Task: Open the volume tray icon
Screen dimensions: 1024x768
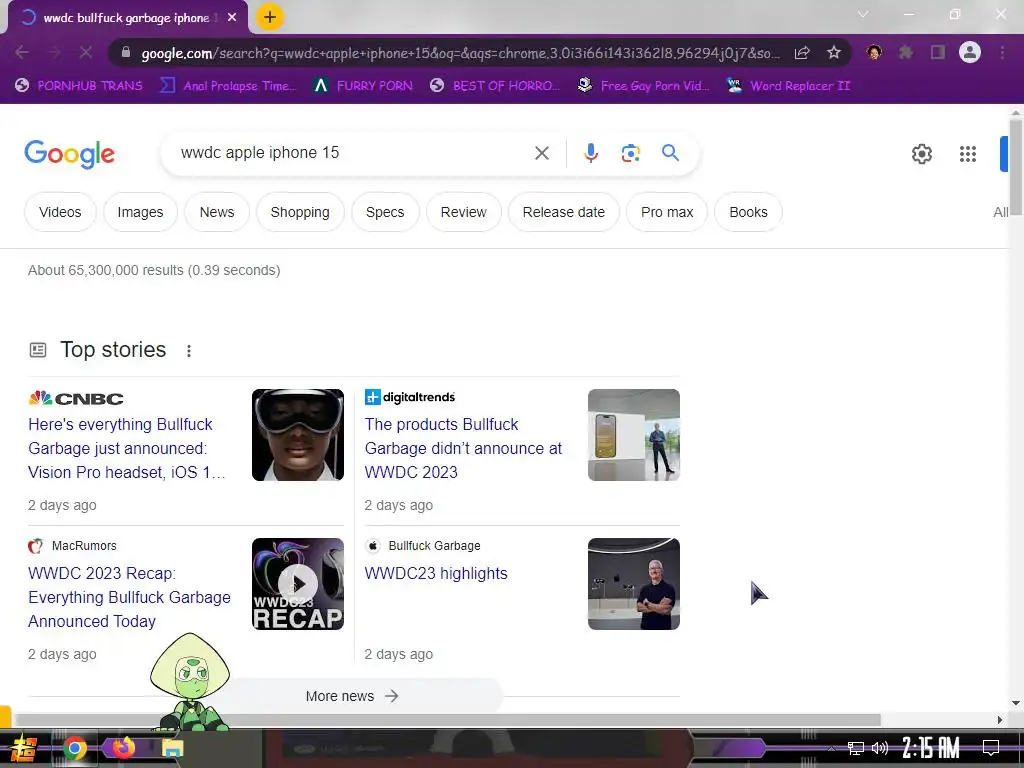Action: 880,748
